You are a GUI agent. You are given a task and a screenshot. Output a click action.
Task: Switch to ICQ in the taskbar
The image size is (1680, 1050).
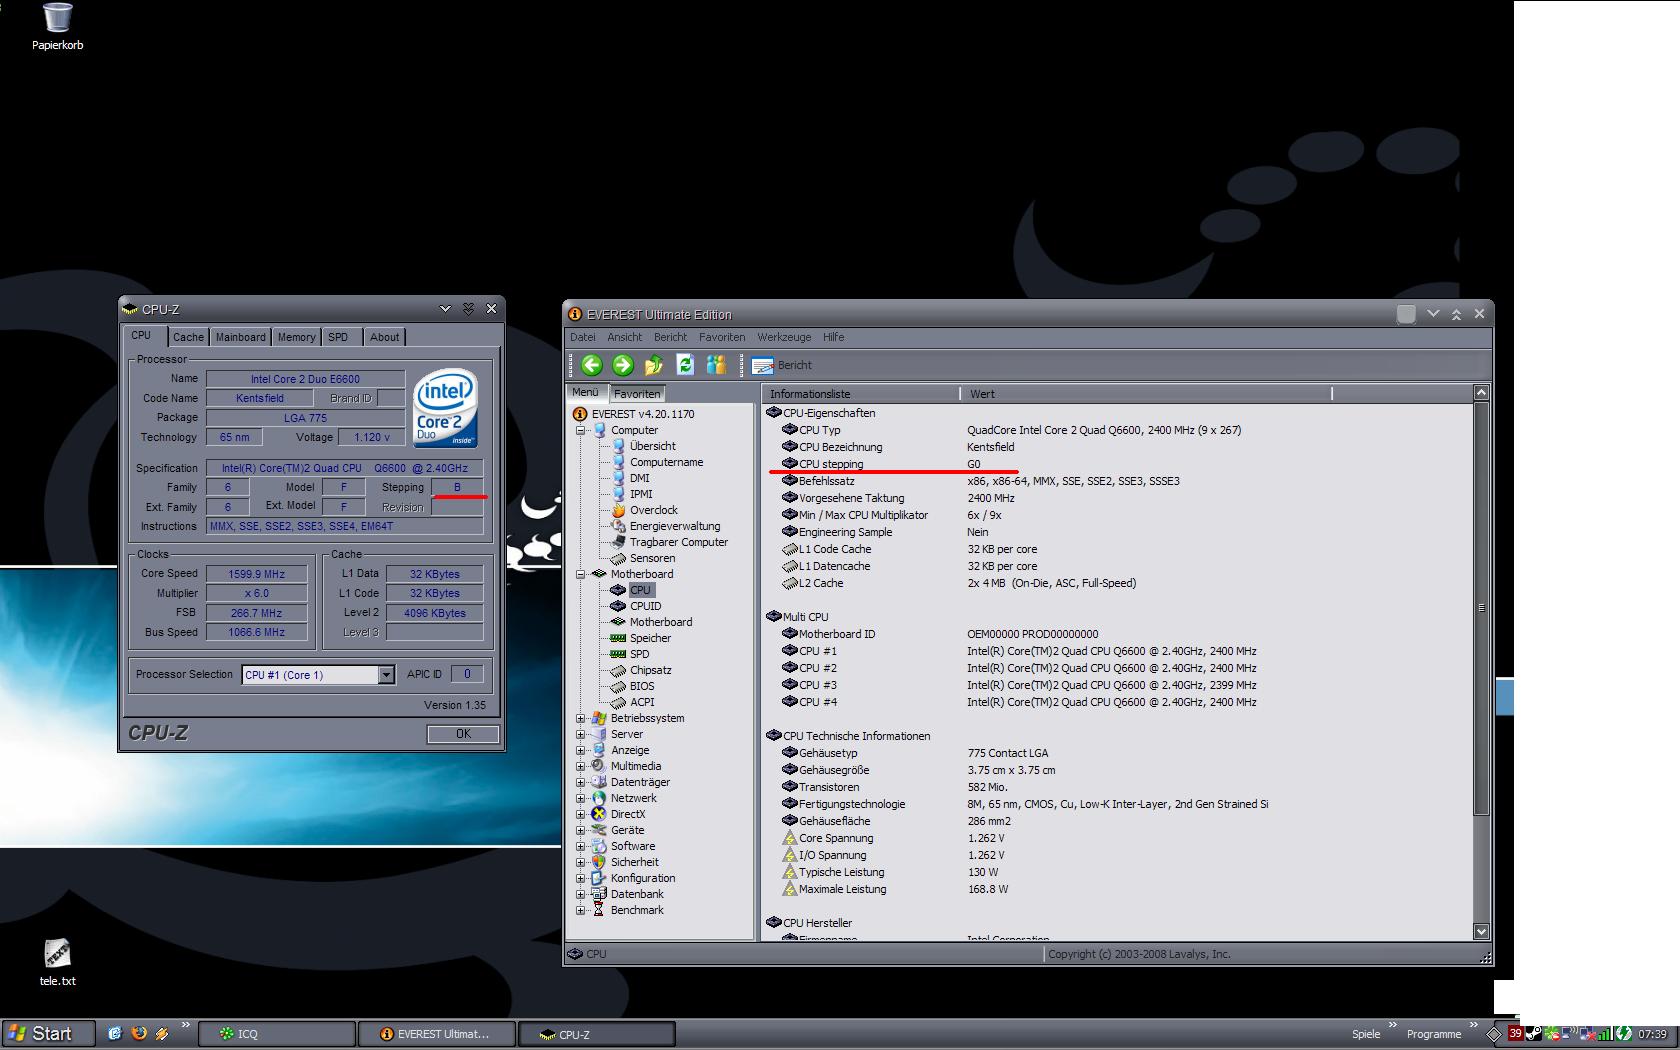(x=277, y=1034)
